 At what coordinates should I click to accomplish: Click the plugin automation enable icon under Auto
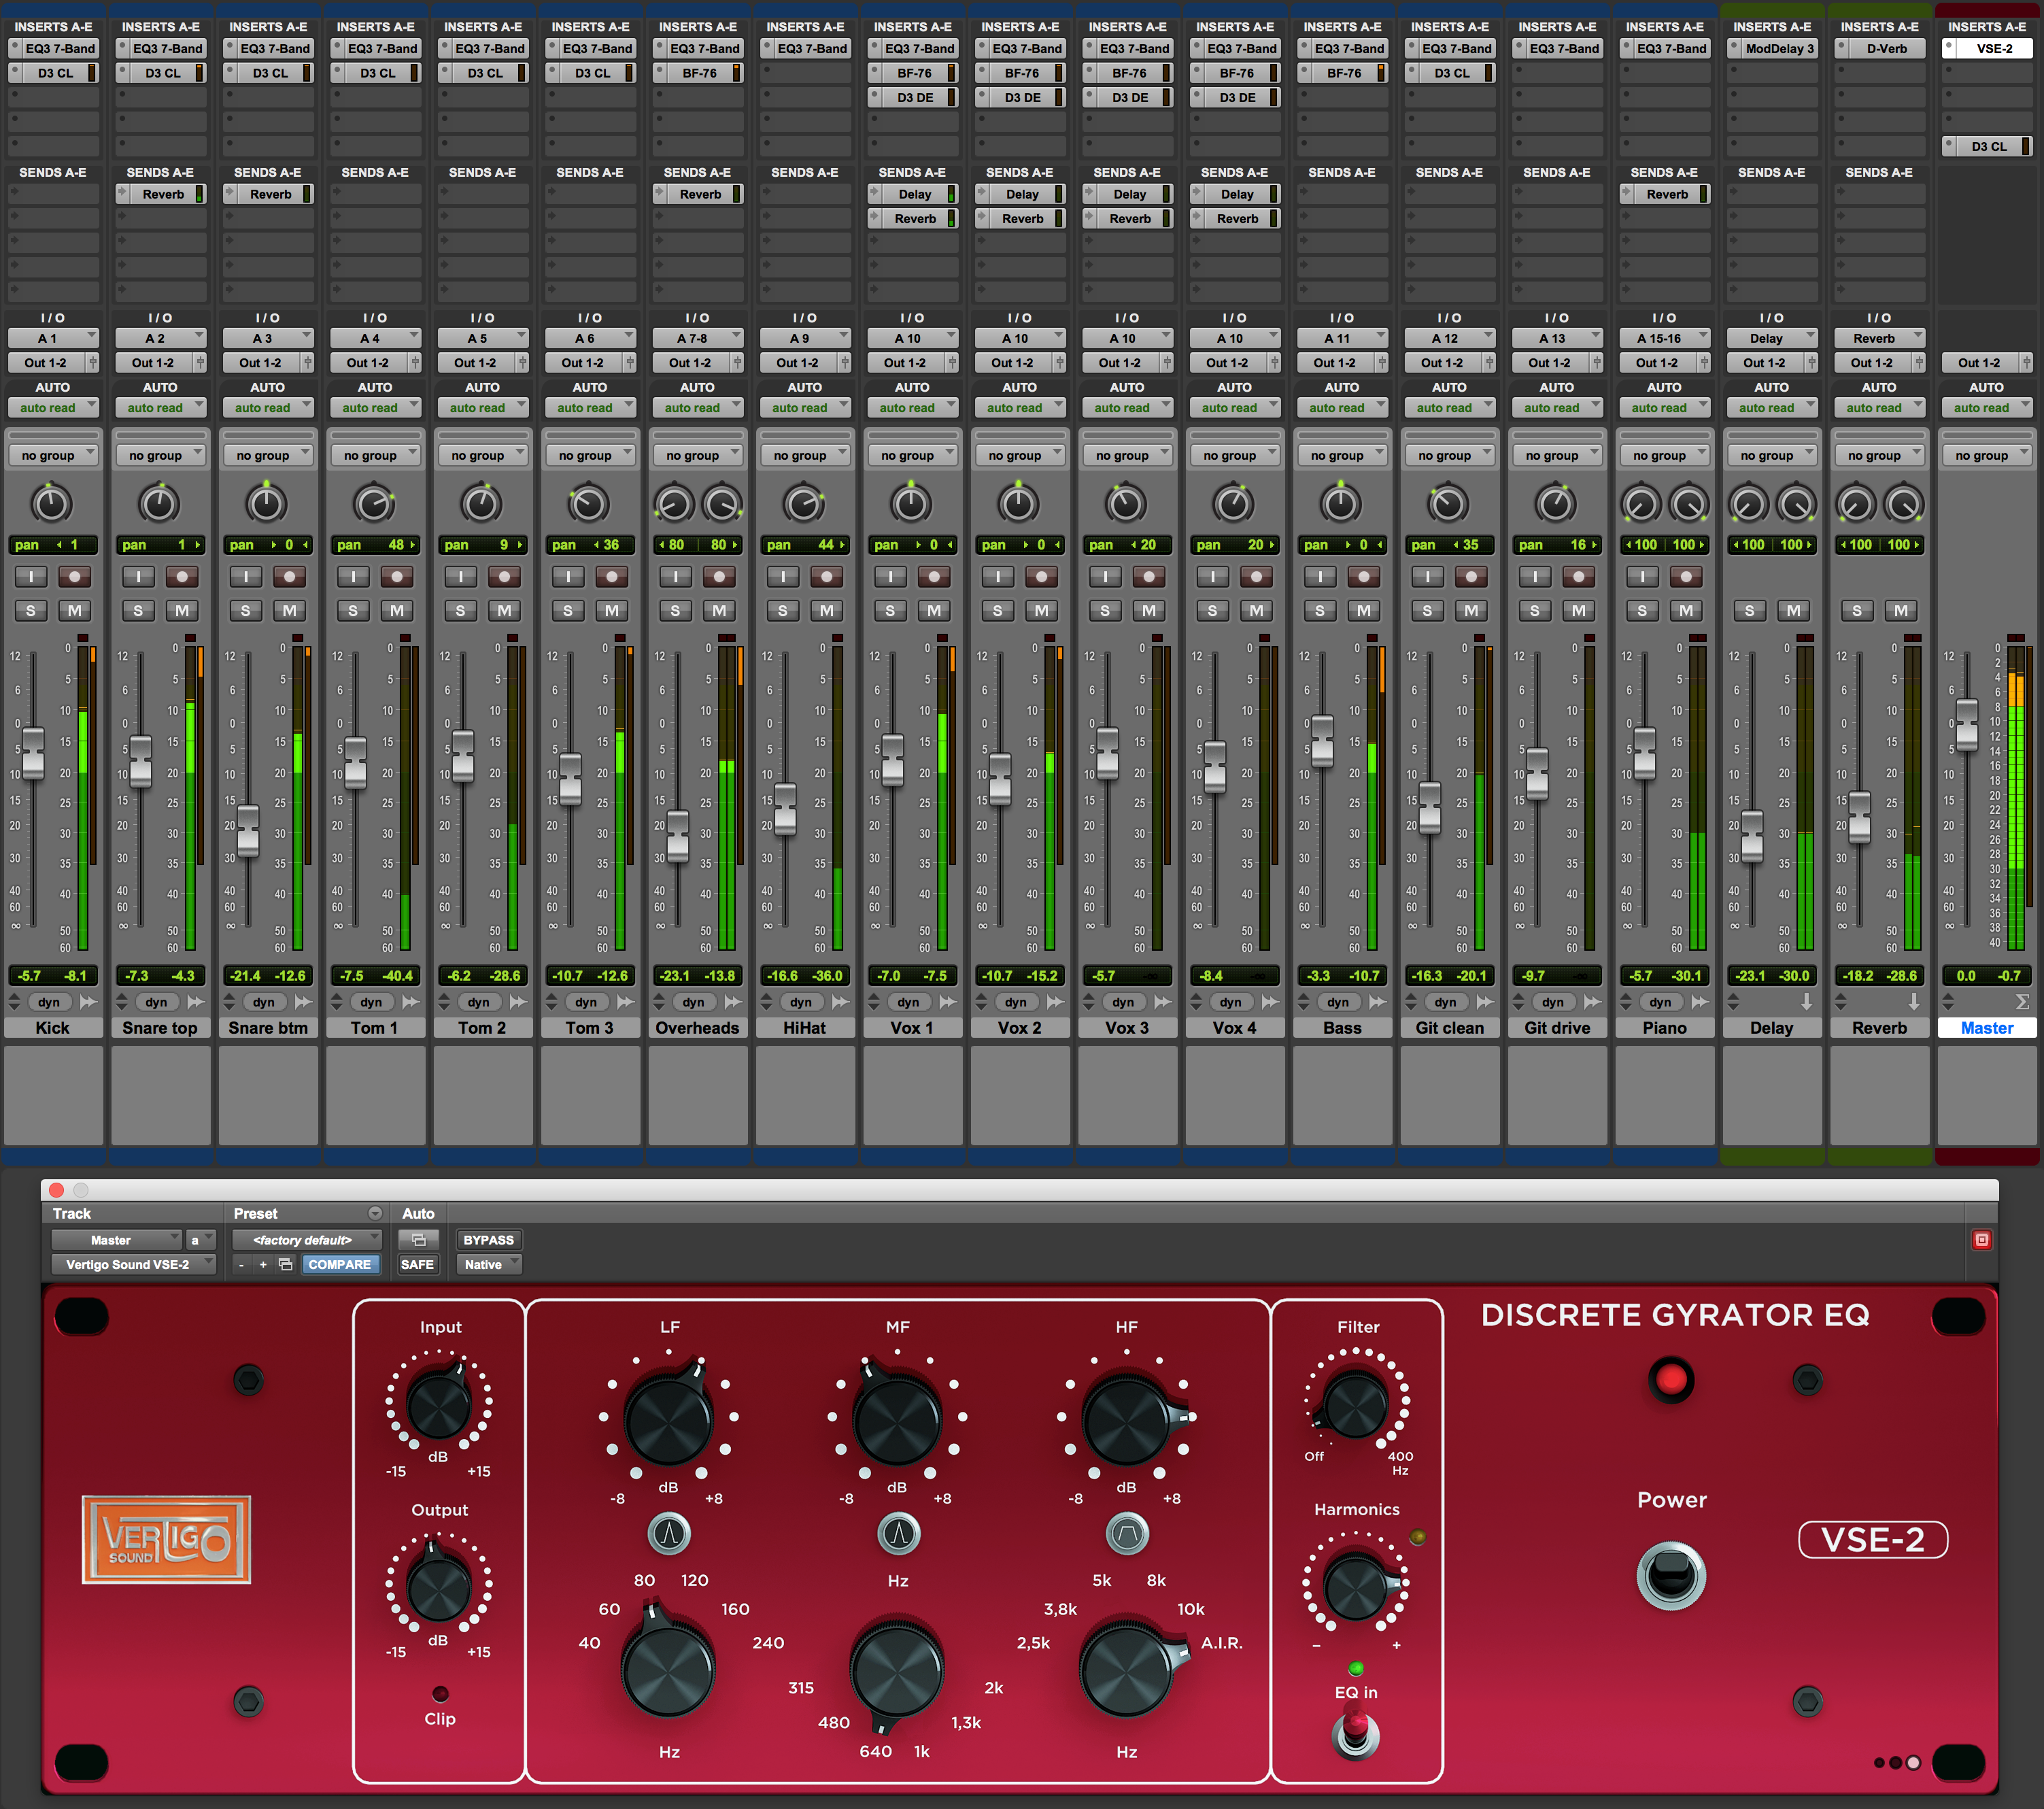pyautogui.click(x=418, y=1240)
